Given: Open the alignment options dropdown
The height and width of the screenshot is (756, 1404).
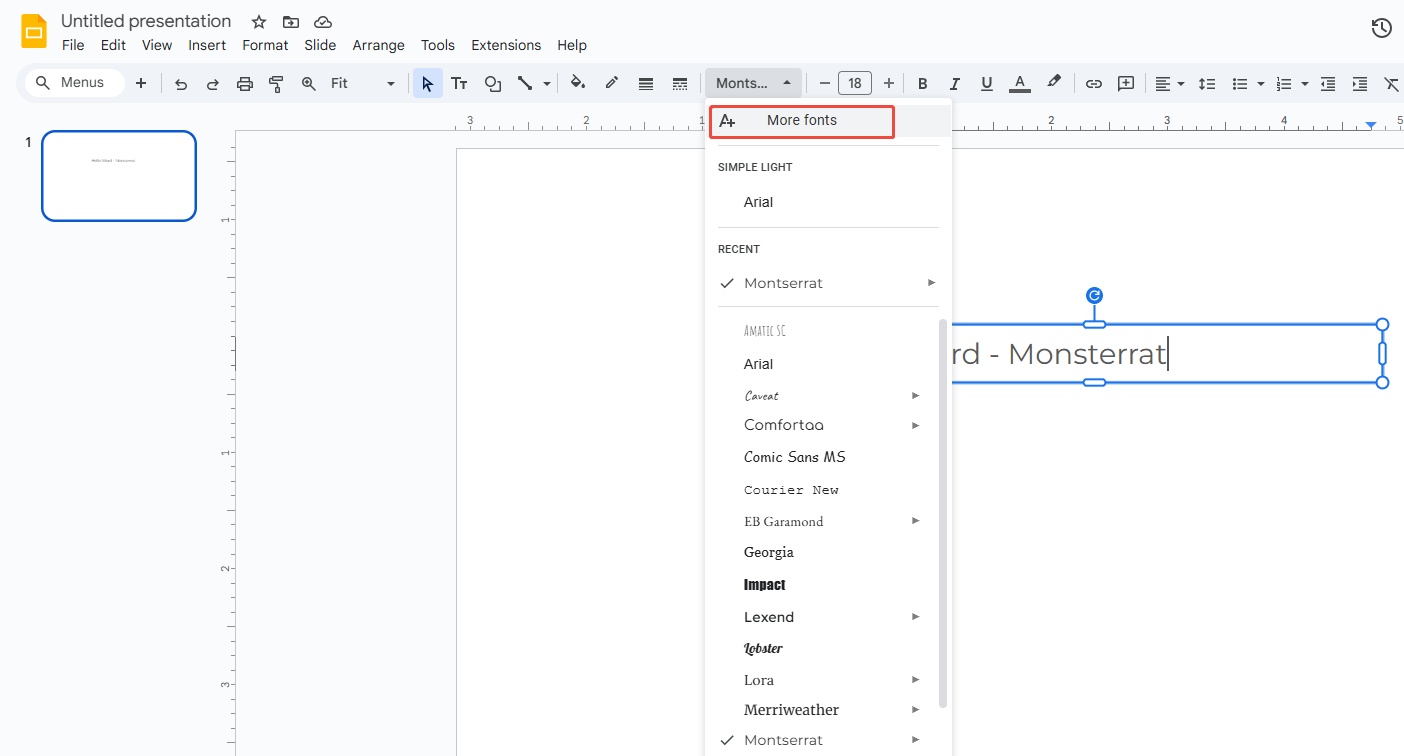Looking at the screenshot, I should tap(1168, 83).
